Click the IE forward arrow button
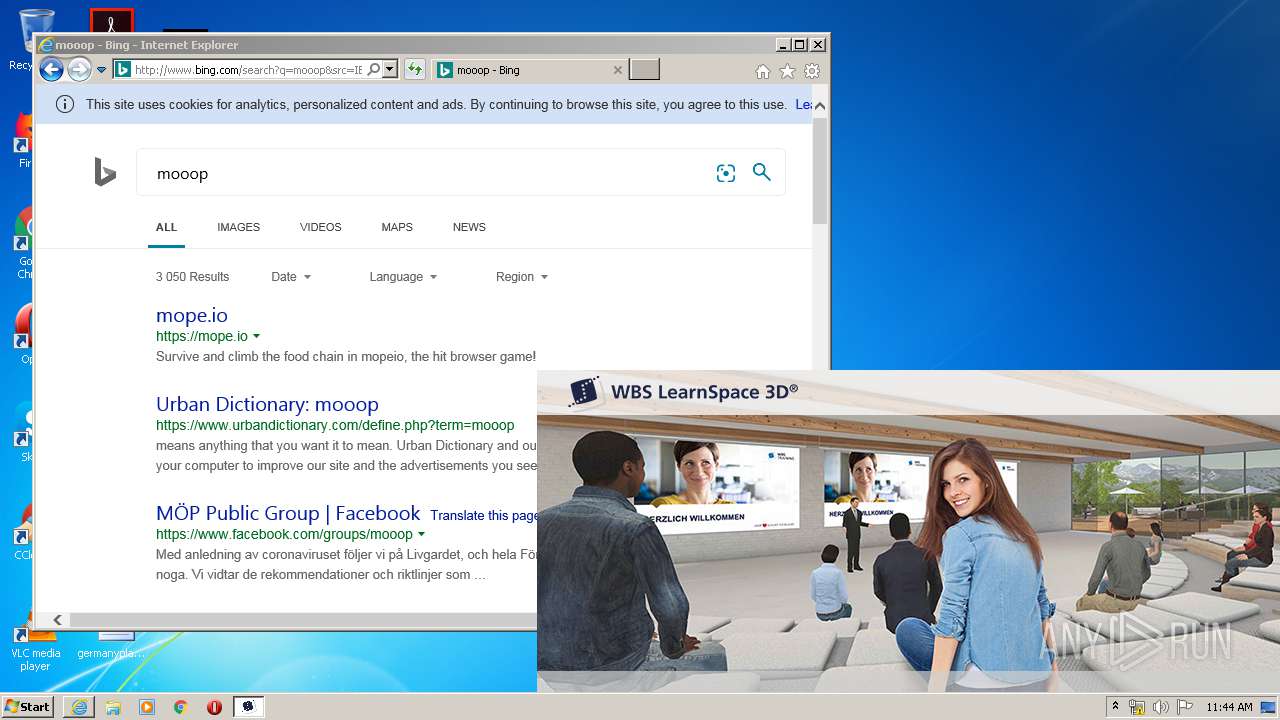1280x720 pixels. pyautogui.click(x=80, y=70)
